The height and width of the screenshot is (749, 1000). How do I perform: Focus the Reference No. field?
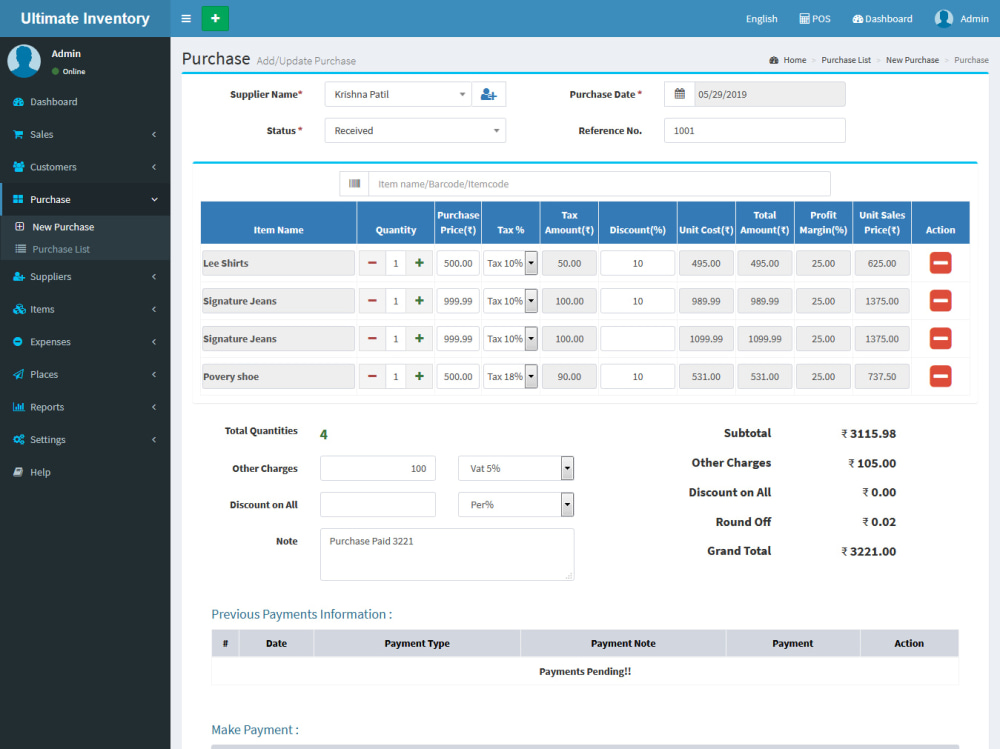pos(754,130)
